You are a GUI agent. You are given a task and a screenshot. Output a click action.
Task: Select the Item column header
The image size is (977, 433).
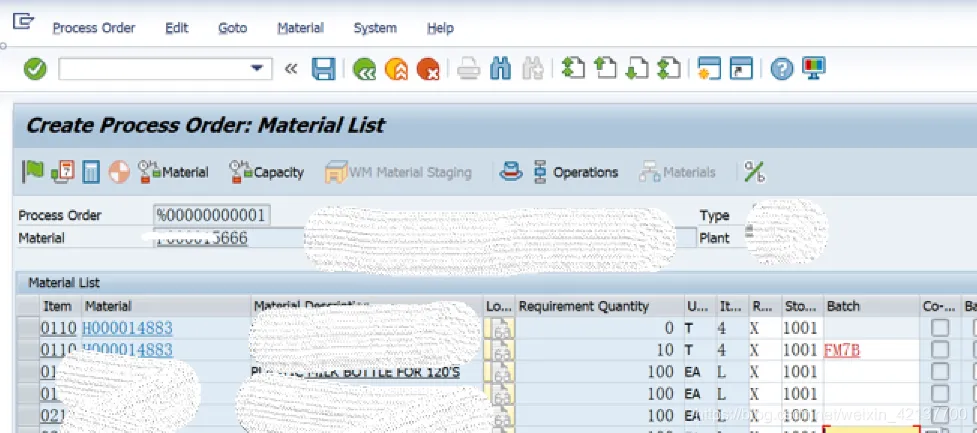(x=60, y=306)
